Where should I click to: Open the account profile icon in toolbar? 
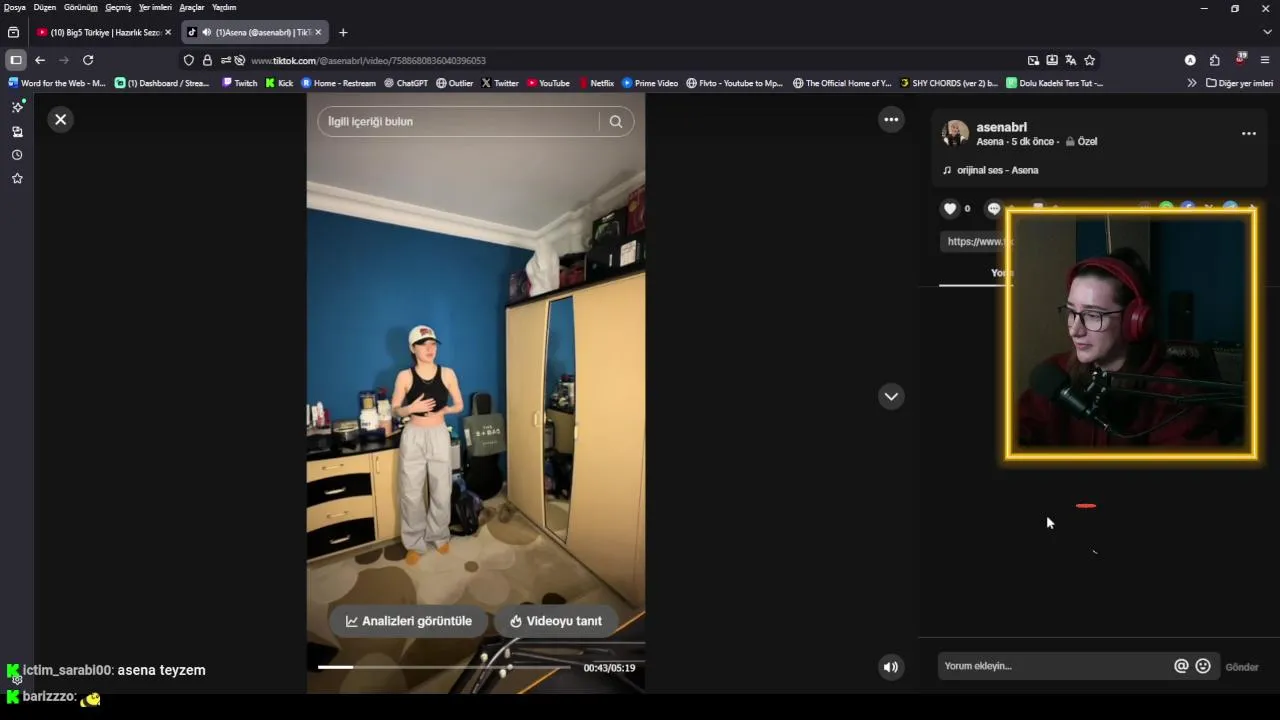(x=1190, y=60)
